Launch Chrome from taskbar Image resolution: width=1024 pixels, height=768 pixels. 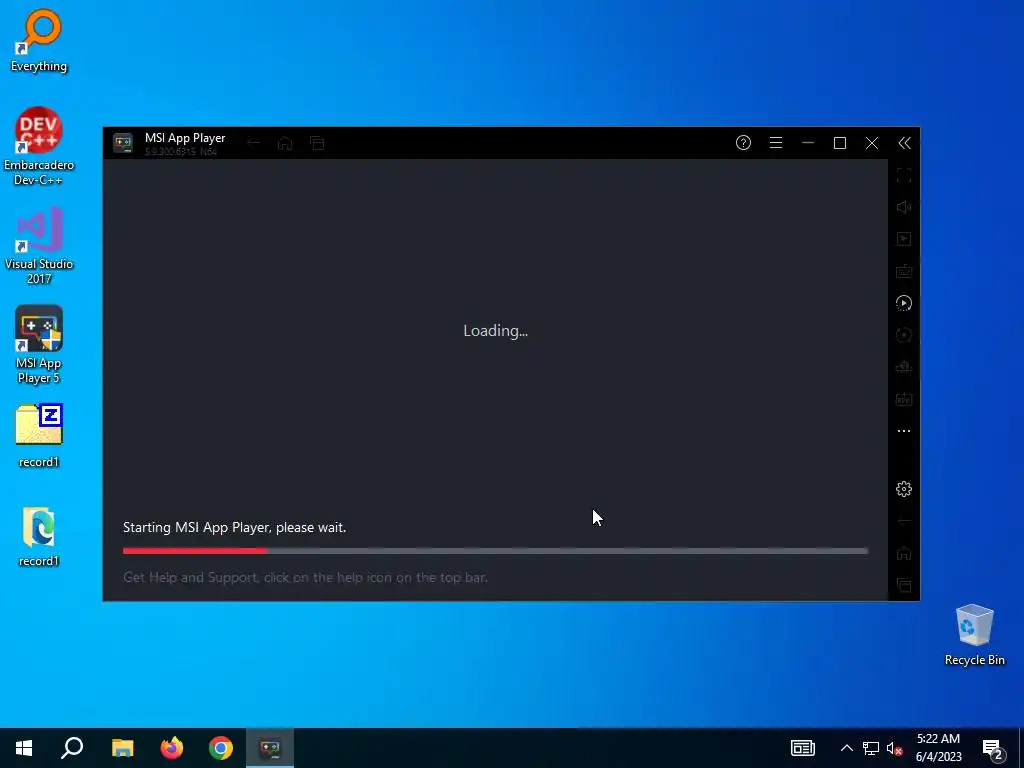(x=221, y=748)
